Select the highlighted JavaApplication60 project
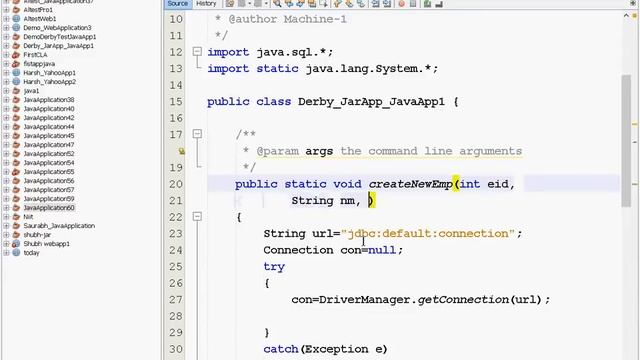The height and width of the screenshot is (360, 640). click(49, 208)
